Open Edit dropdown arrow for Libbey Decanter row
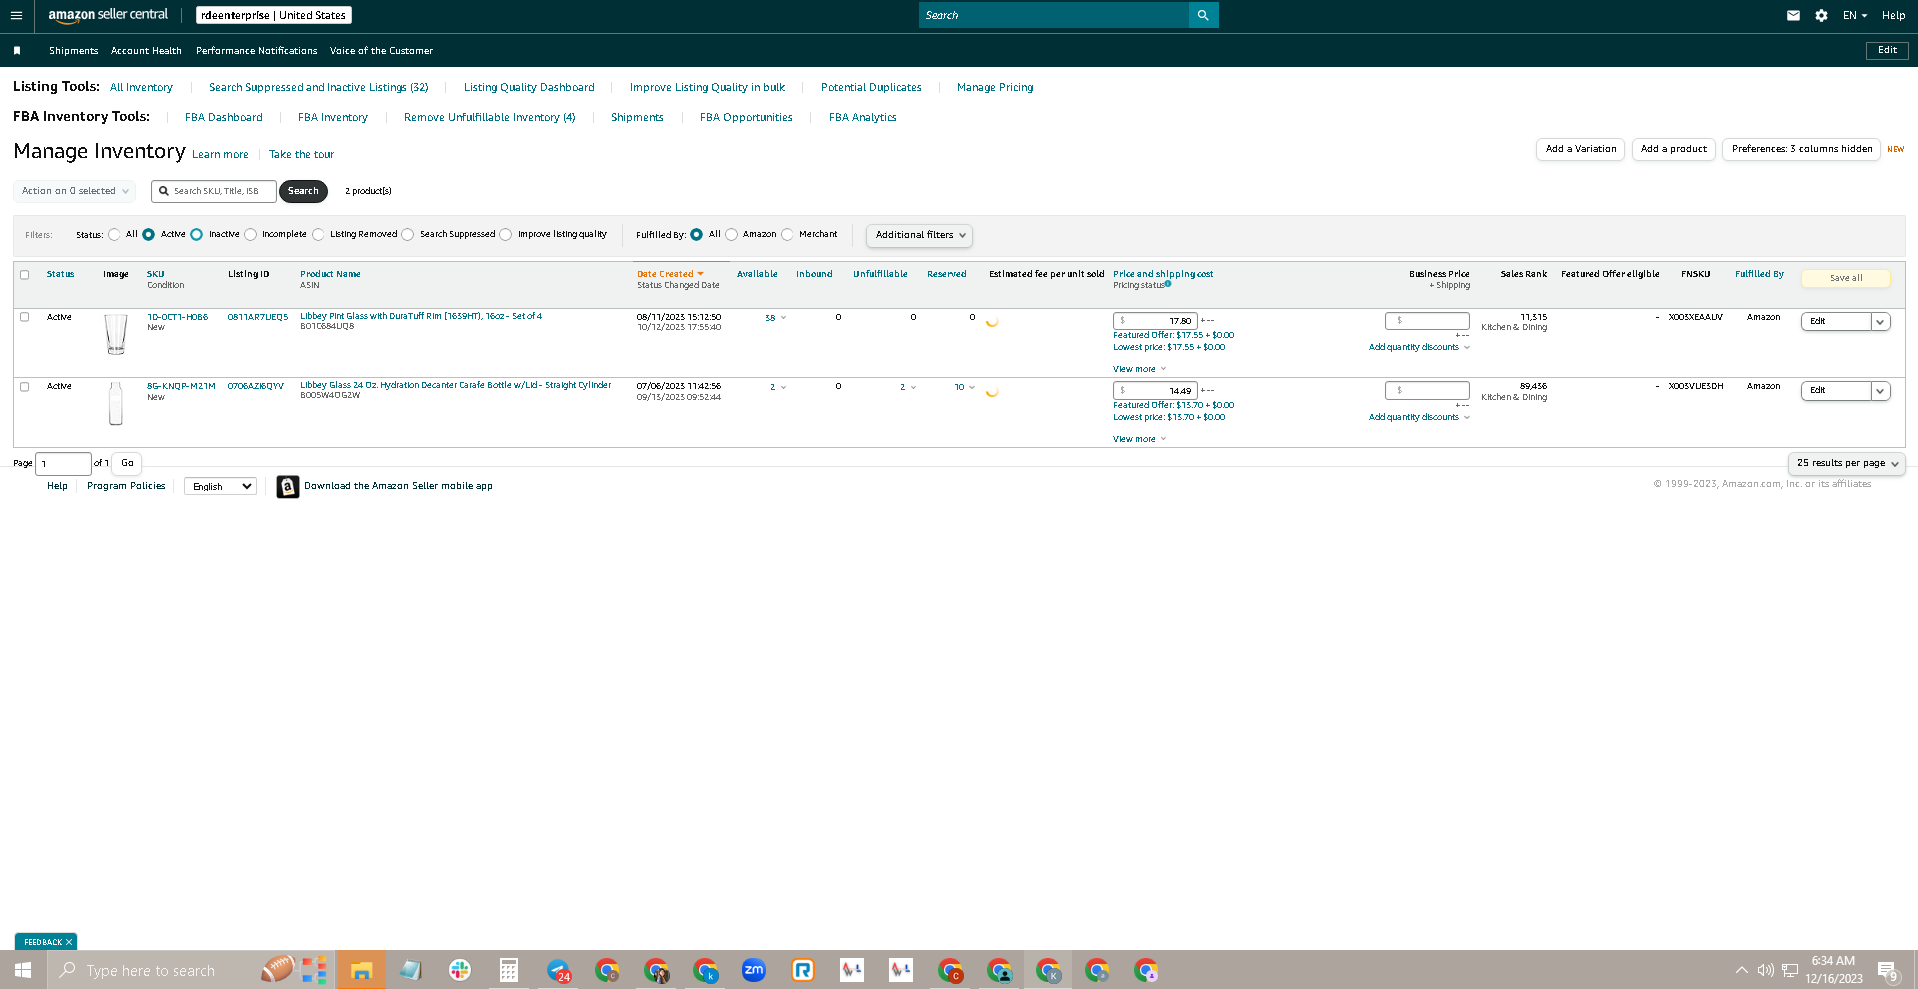The image size is (1918, 989). [x=1880, y=391]
